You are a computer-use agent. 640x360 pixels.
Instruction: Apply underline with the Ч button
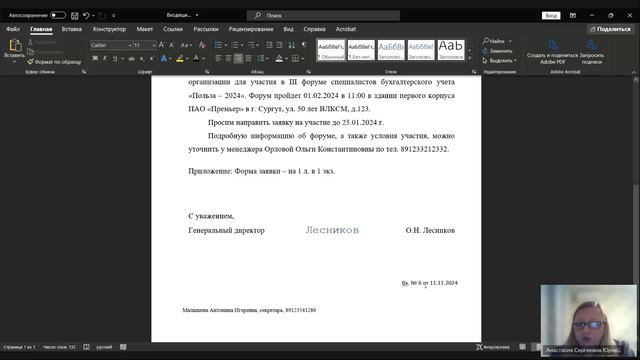[115, 58]
